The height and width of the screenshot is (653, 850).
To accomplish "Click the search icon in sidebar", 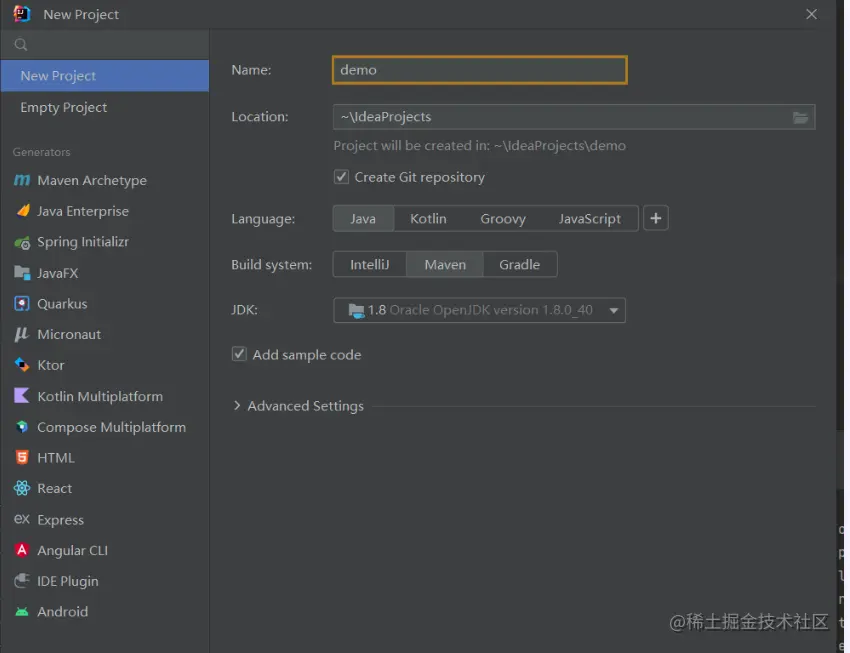I will (21, 45).
